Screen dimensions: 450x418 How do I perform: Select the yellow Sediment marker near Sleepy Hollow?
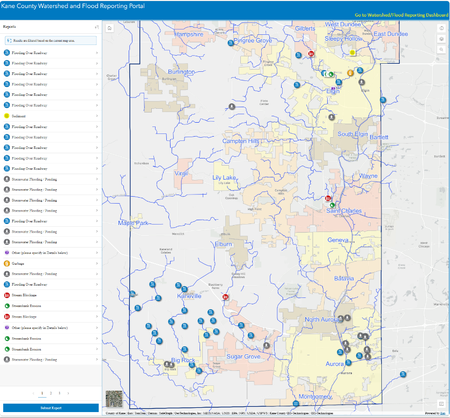[352, 52]
